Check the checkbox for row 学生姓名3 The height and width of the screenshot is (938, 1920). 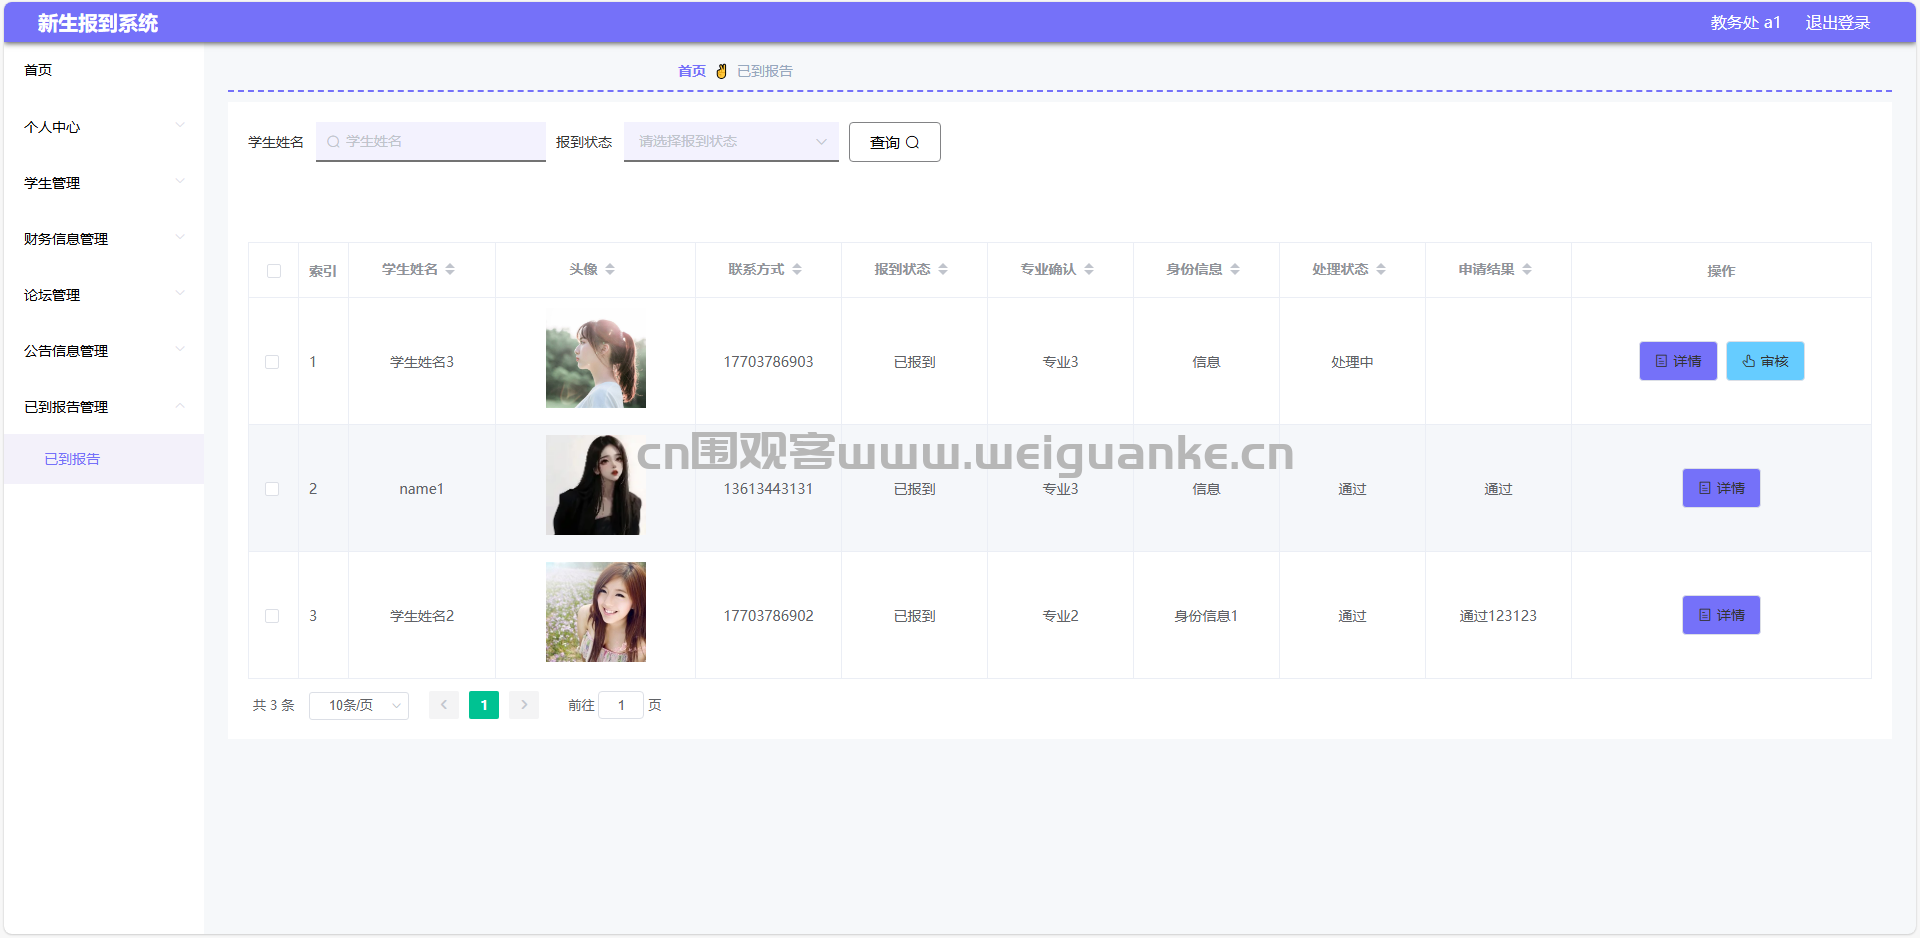coord(272,362)
